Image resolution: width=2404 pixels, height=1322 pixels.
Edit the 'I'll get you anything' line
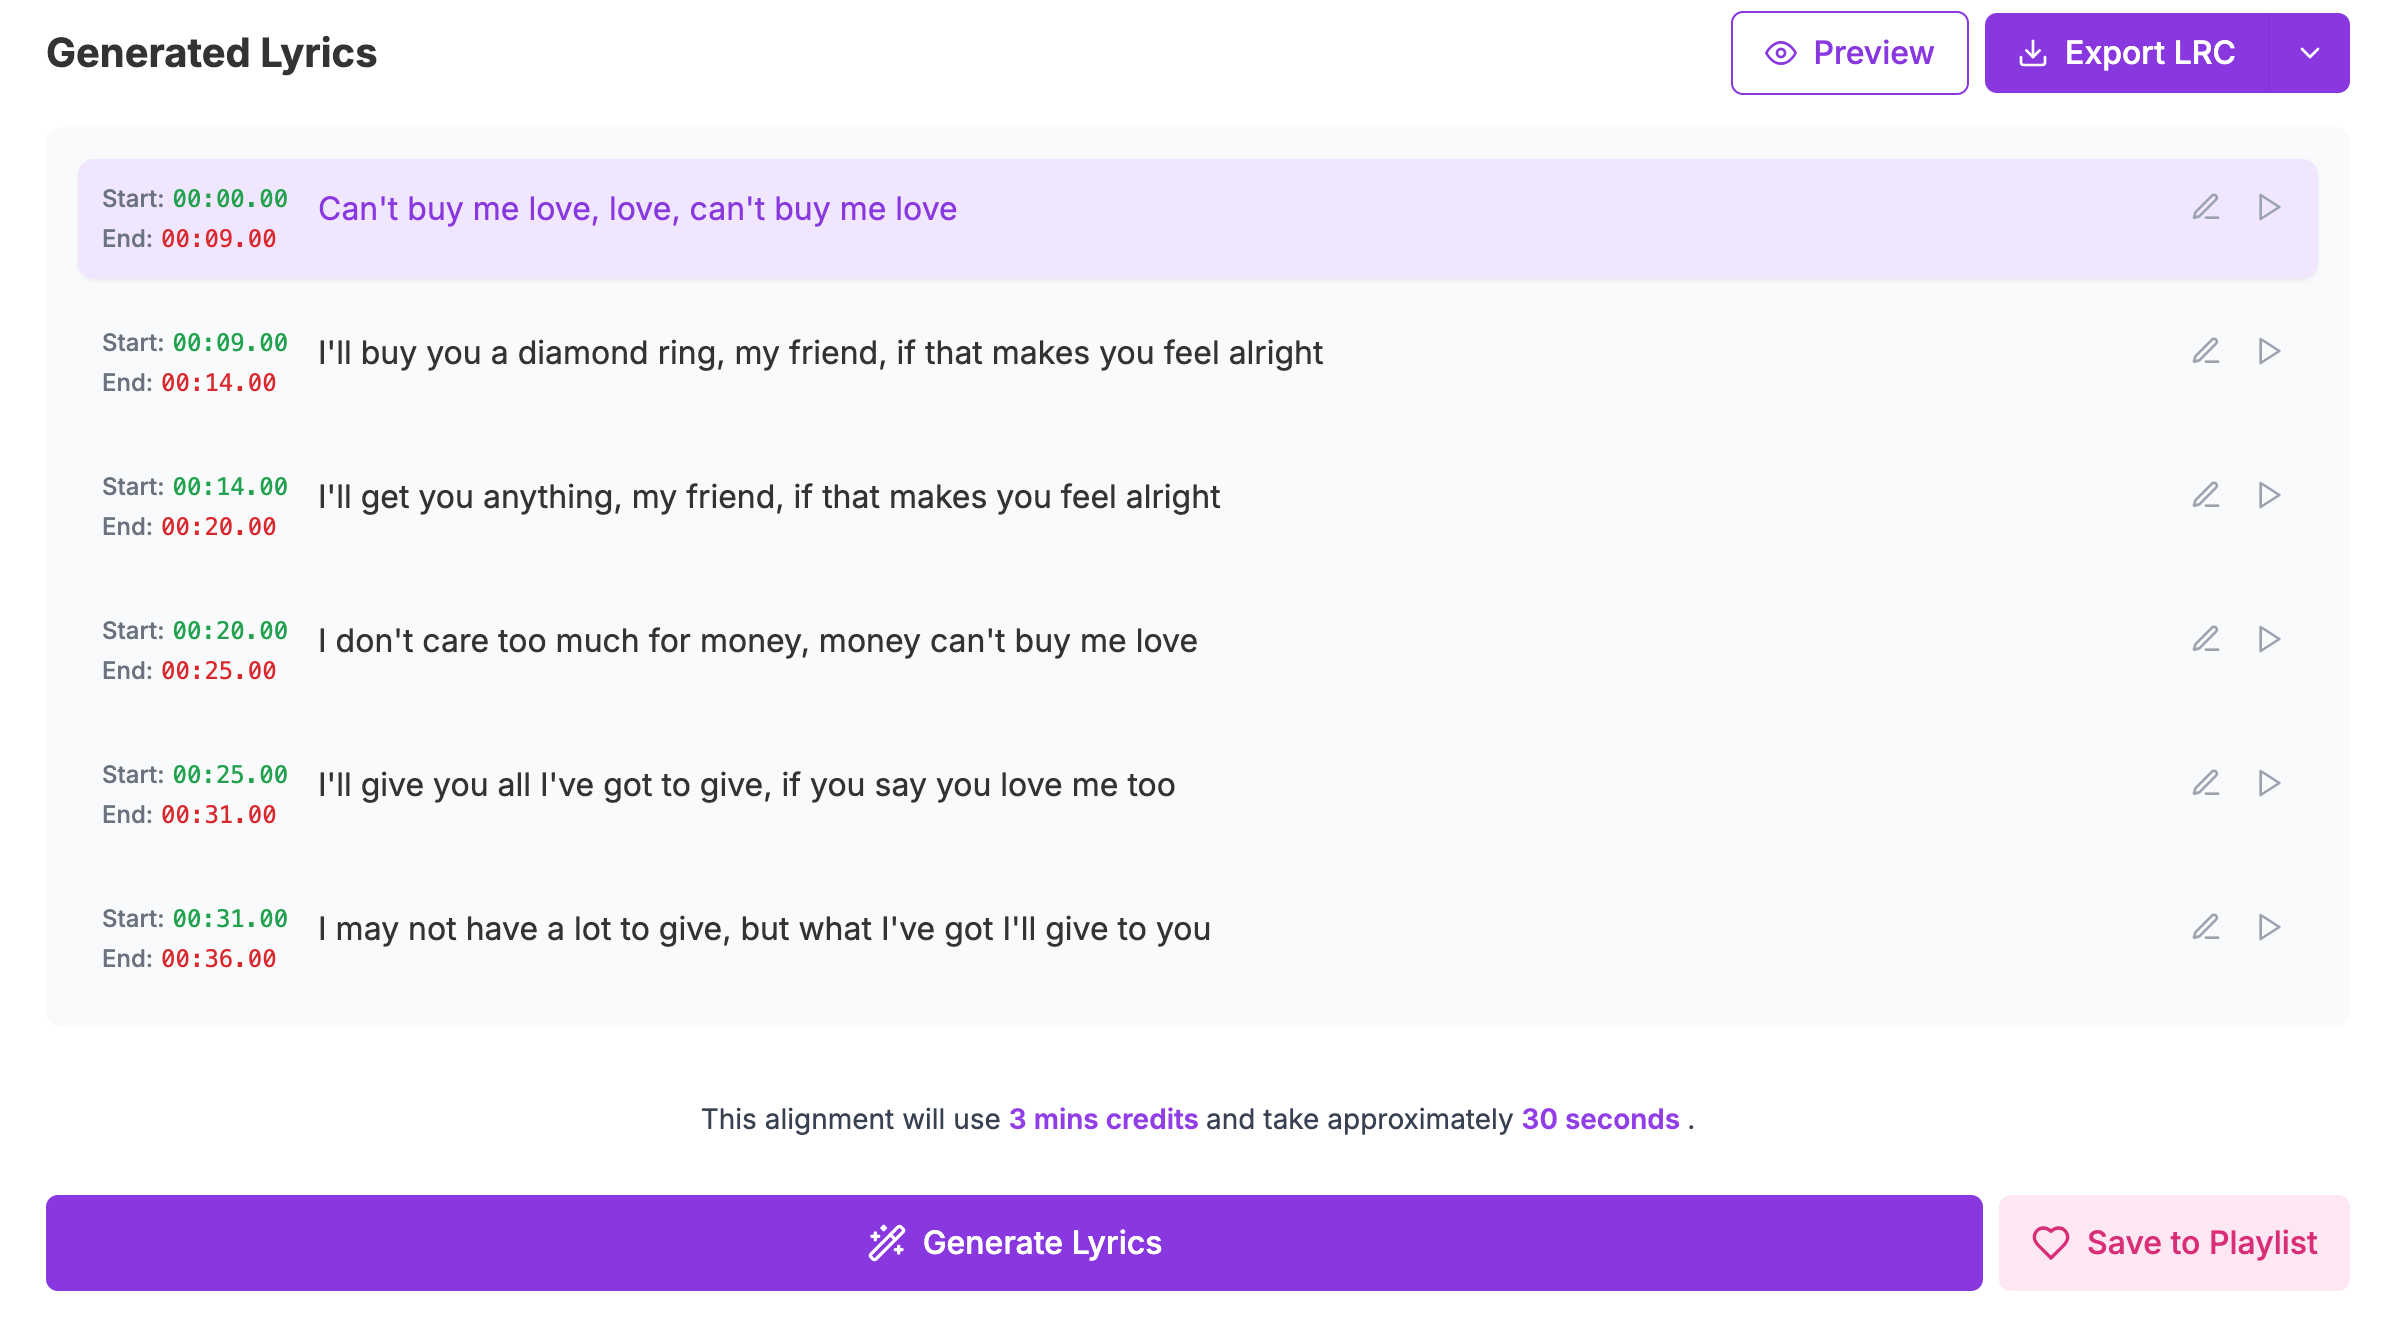2206,495
